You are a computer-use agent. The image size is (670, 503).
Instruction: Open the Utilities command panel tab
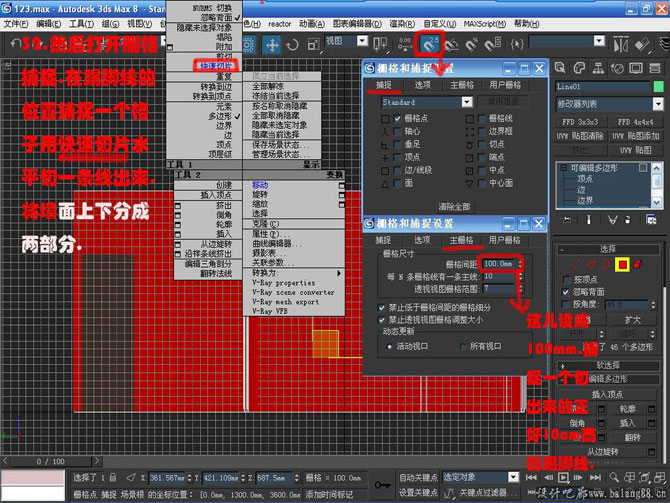point(655,68)
